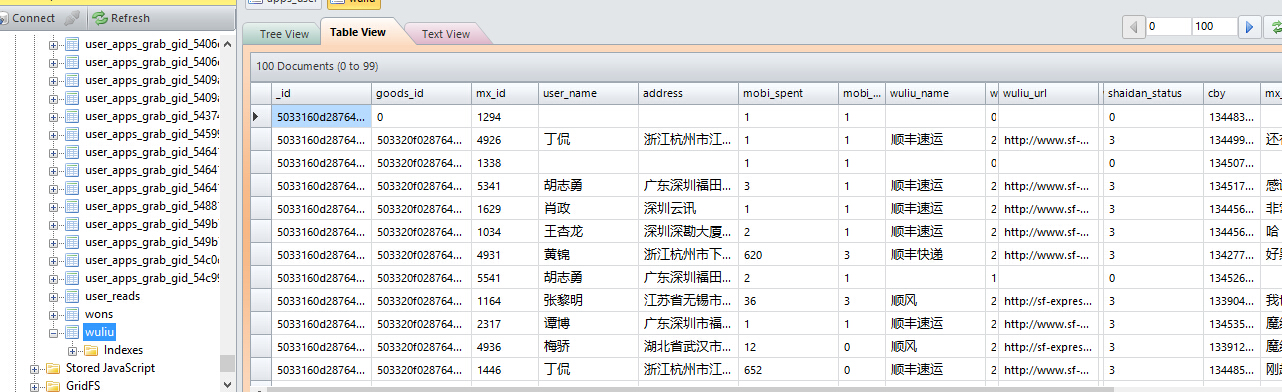1282x392 pixels.
Task: Click the icon of user_apps_grab_gid_54c9 collection
Action: (72, 278)
